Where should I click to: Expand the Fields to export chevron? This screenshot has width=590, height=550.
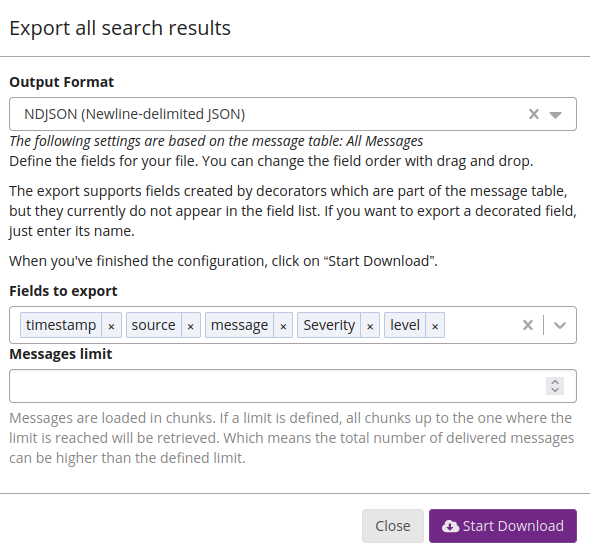pyautogui.click(x=560, y=325)
